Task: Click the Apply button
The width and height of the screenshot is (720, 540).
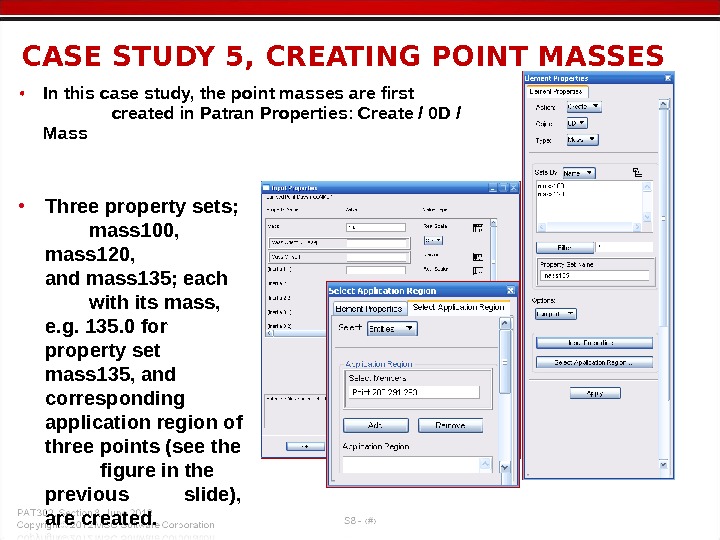Action: (x=595, y=393)
